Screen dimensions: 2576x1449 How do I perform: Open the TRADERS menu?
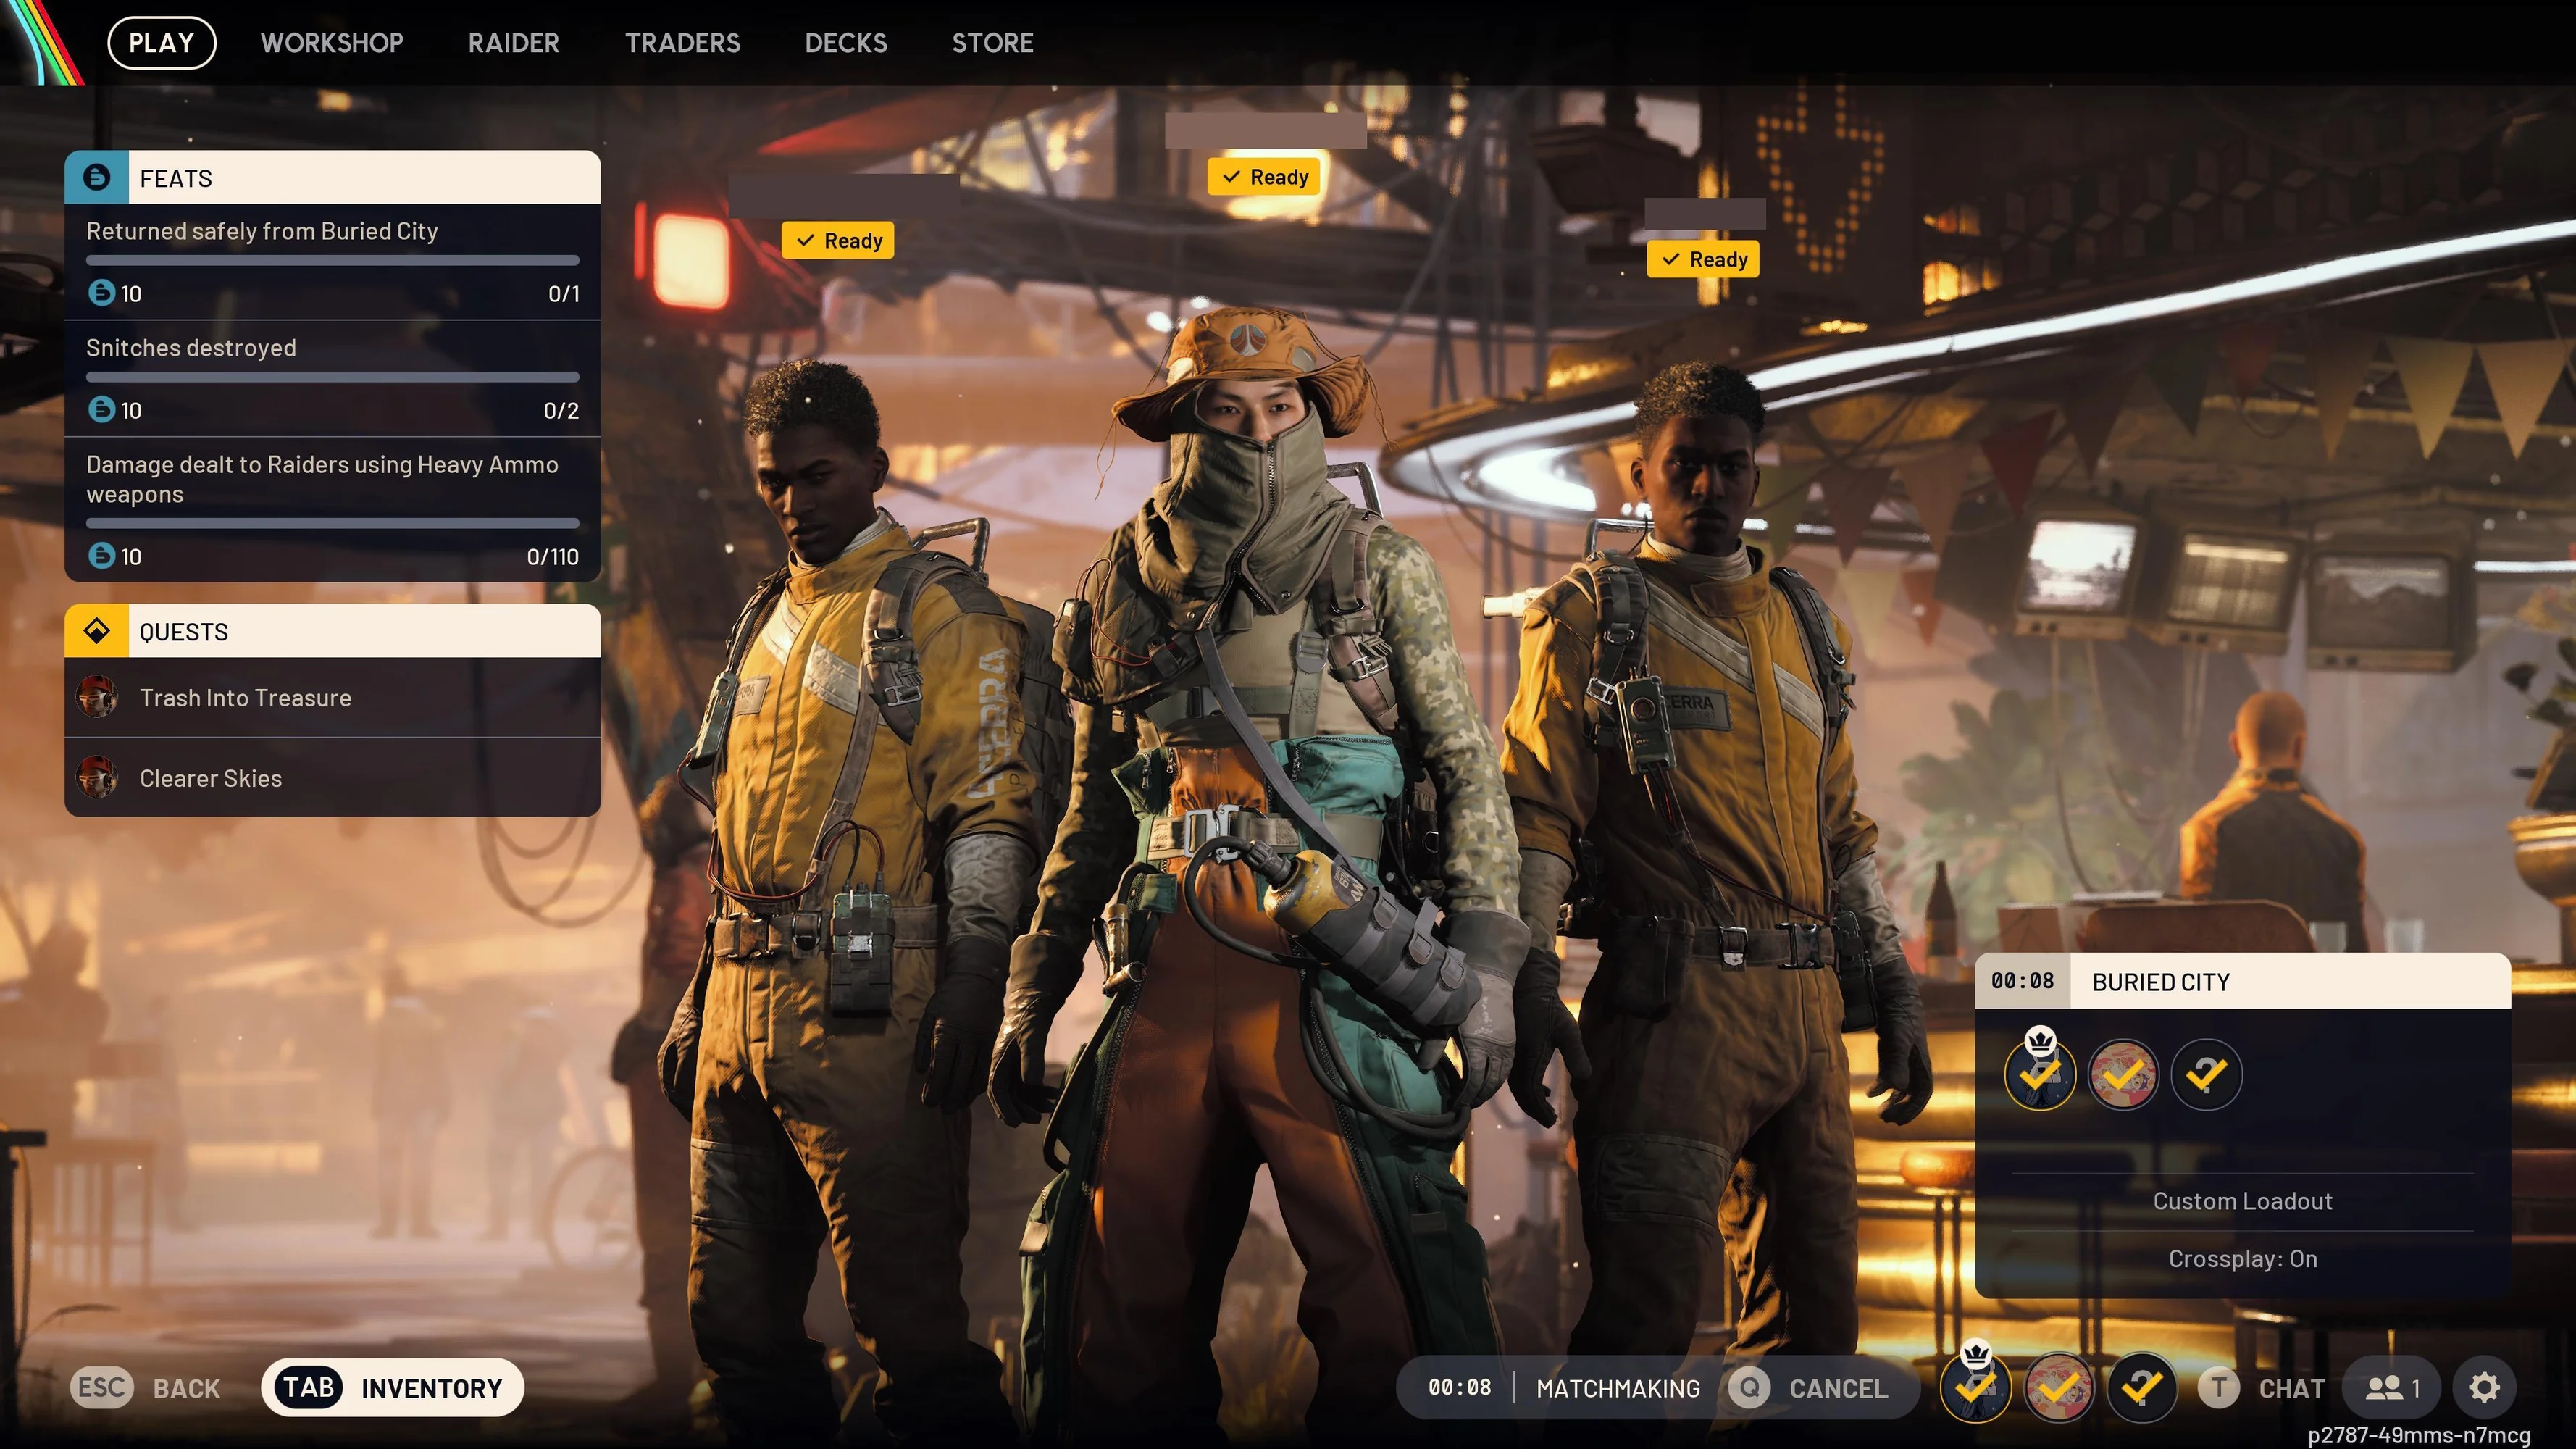click(683, 42)
